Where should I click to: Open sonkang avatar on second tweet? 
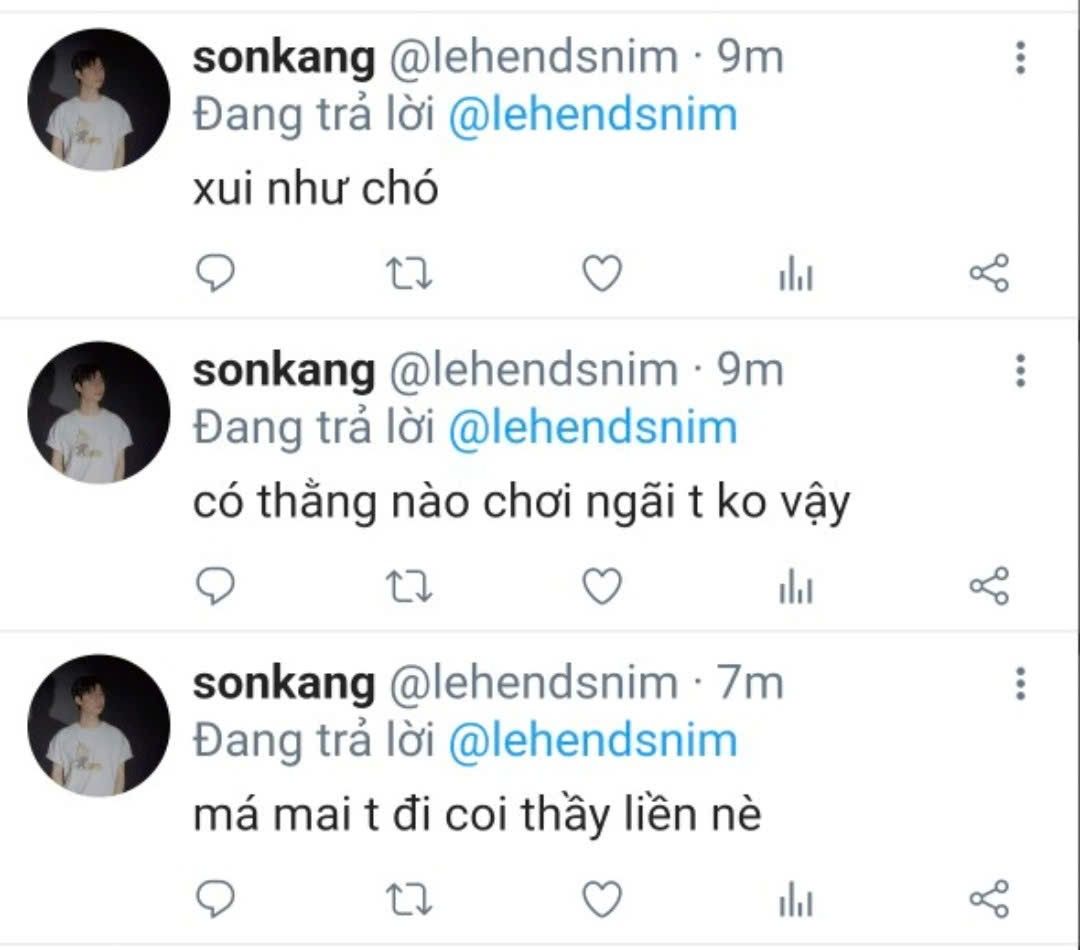coord(98,412)
